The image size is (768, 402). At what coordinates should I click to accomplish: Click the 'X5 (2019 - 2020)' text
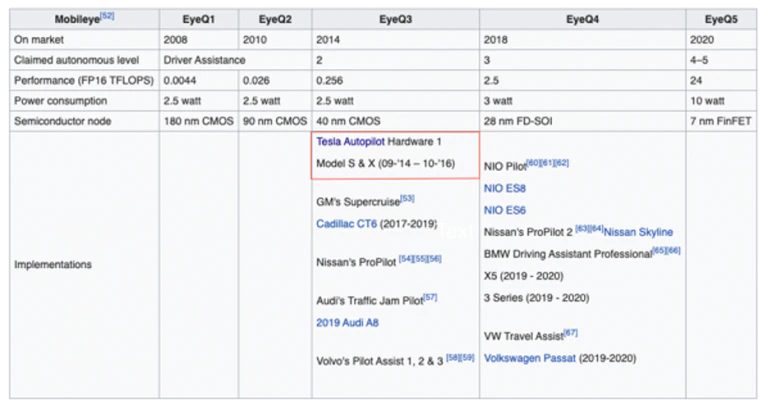pos(524,276)
